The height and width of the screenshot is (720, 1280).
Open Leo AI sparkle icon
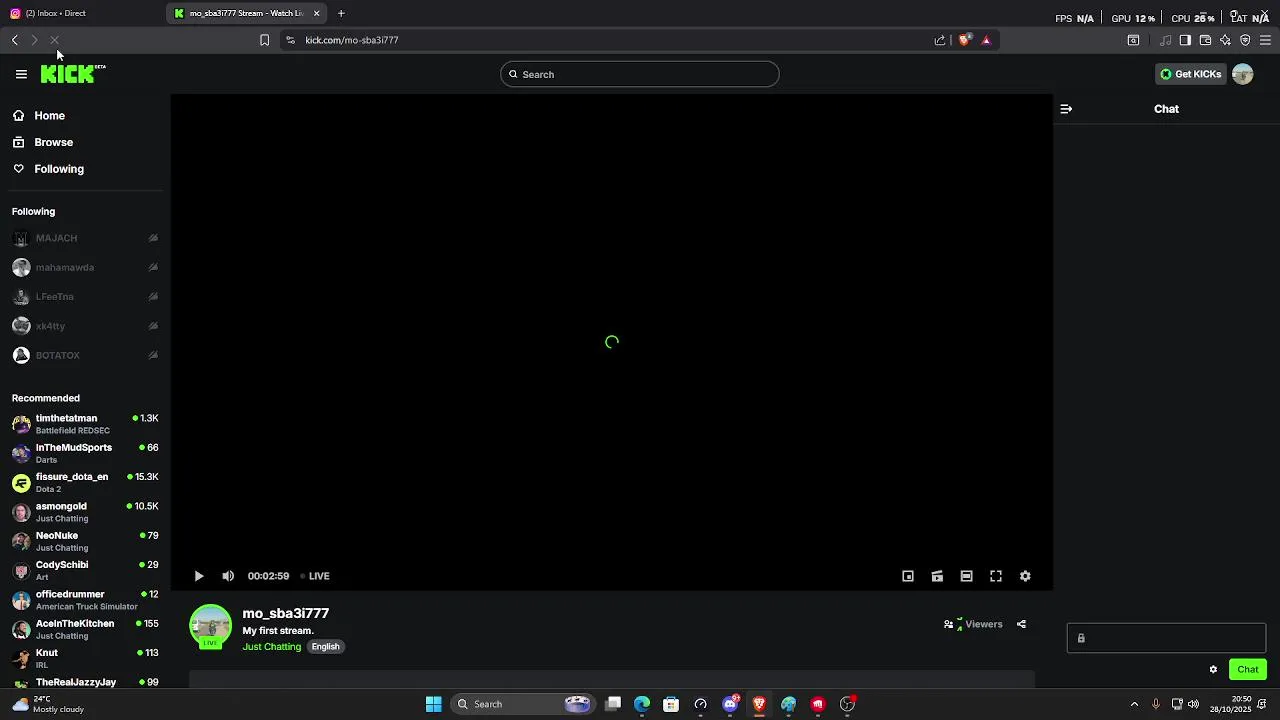pyautogui.click(x=1225, y=40)
